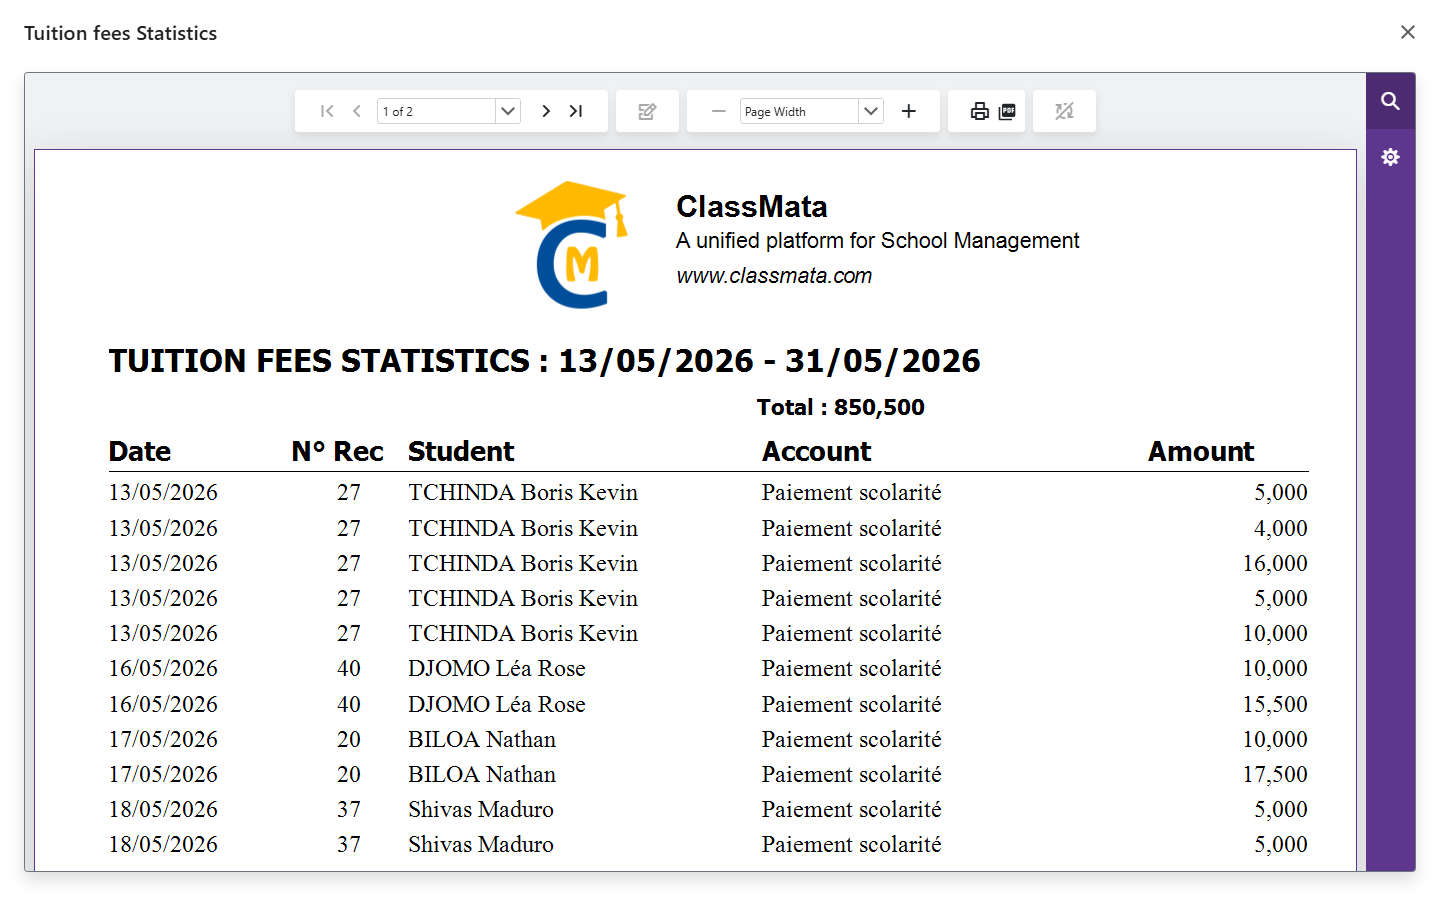Print page via PDF icon
1440x900 pixels.
[1007, 111]
